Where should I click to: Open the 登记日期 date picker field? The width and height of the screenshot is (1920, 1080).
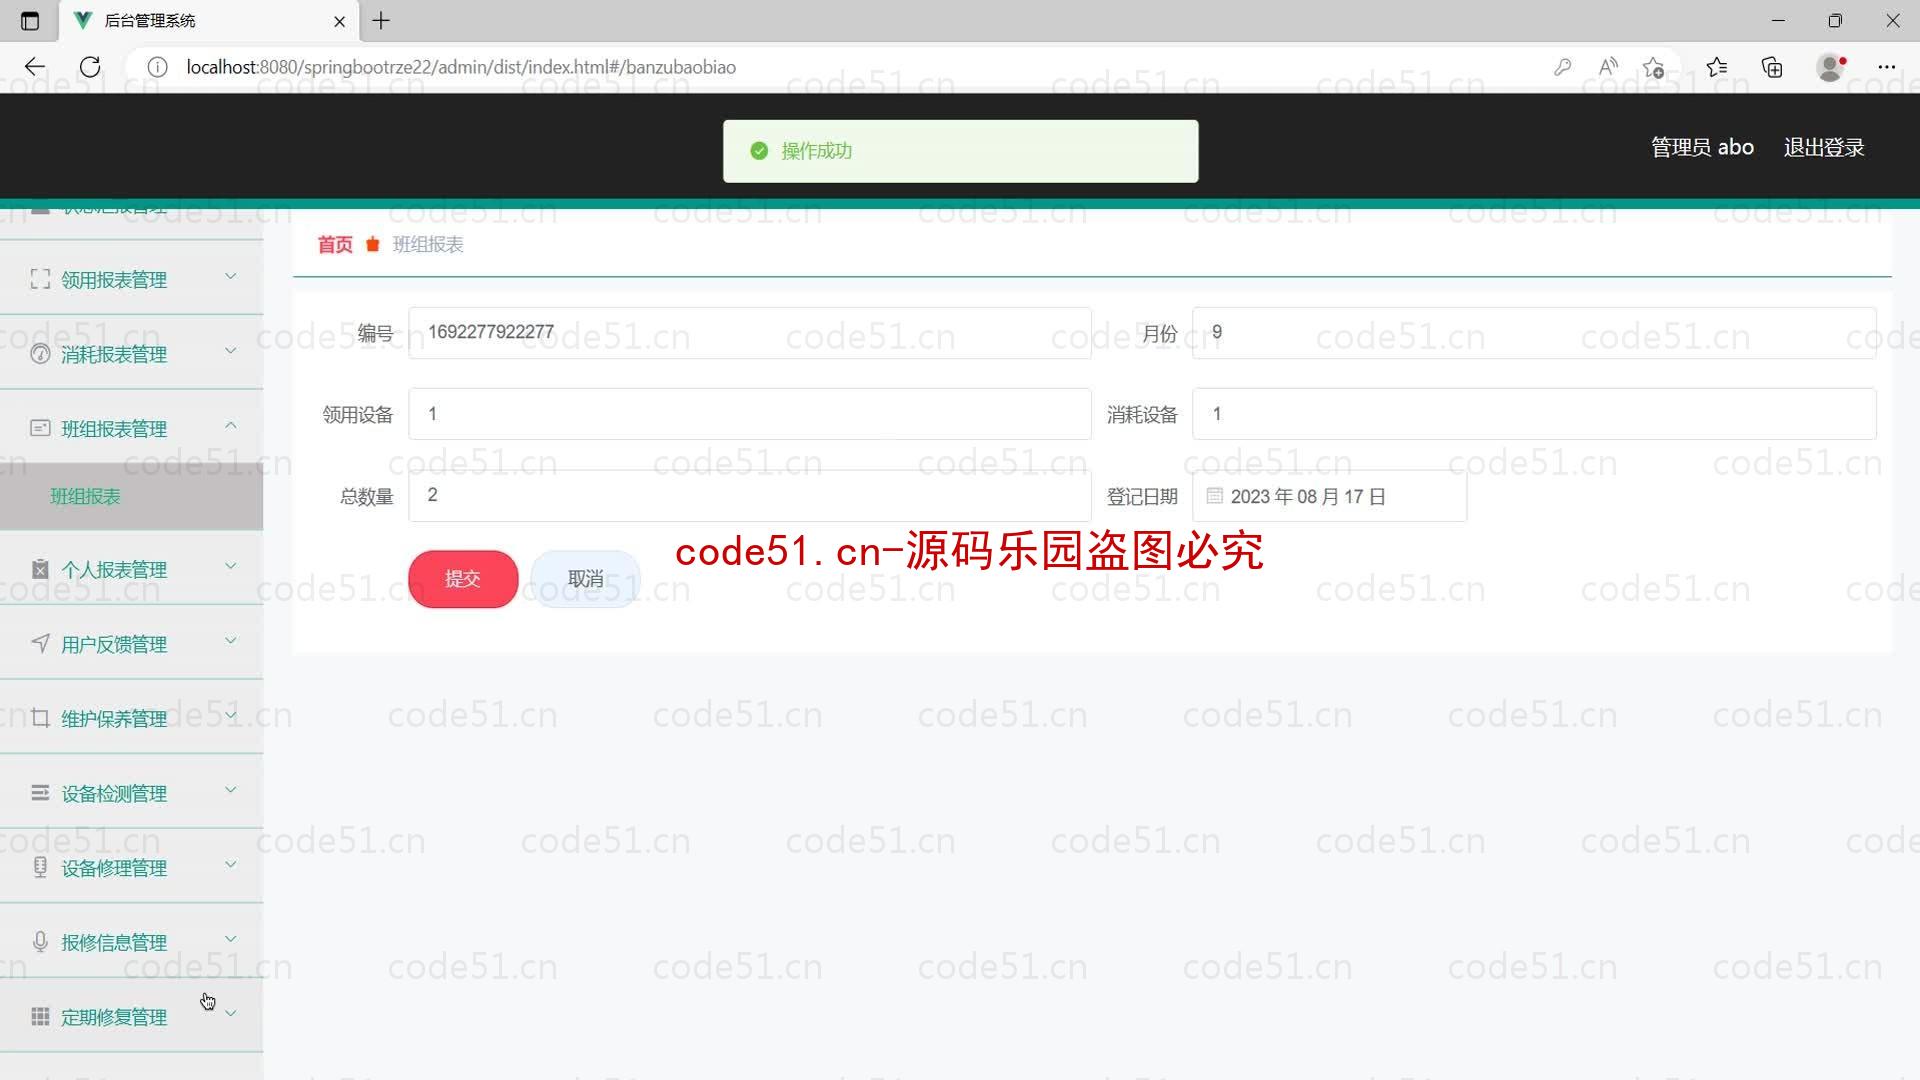click(1329, 496)
